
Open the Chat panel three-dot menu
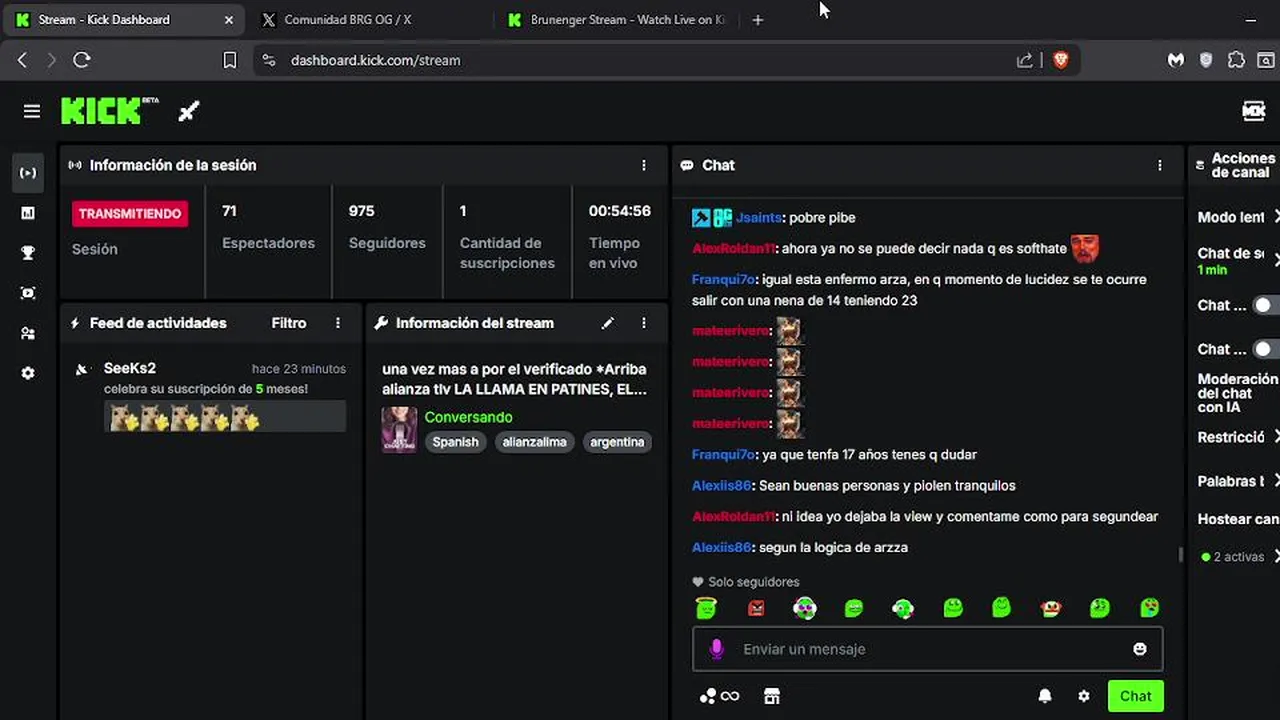click(1160, 165)
